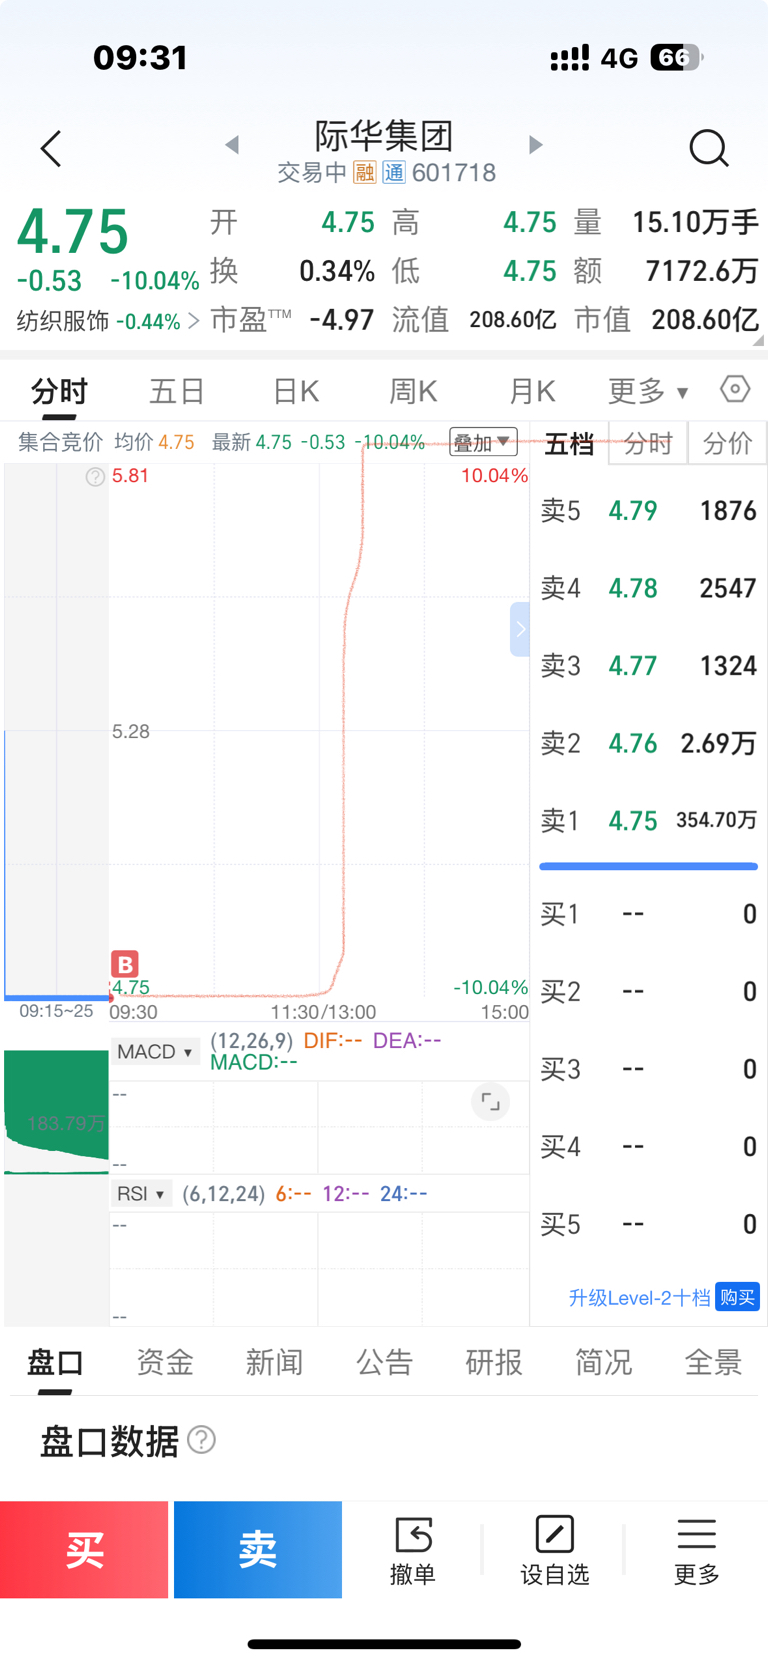Tap the blue 卖 sell button

[258, 1550]
